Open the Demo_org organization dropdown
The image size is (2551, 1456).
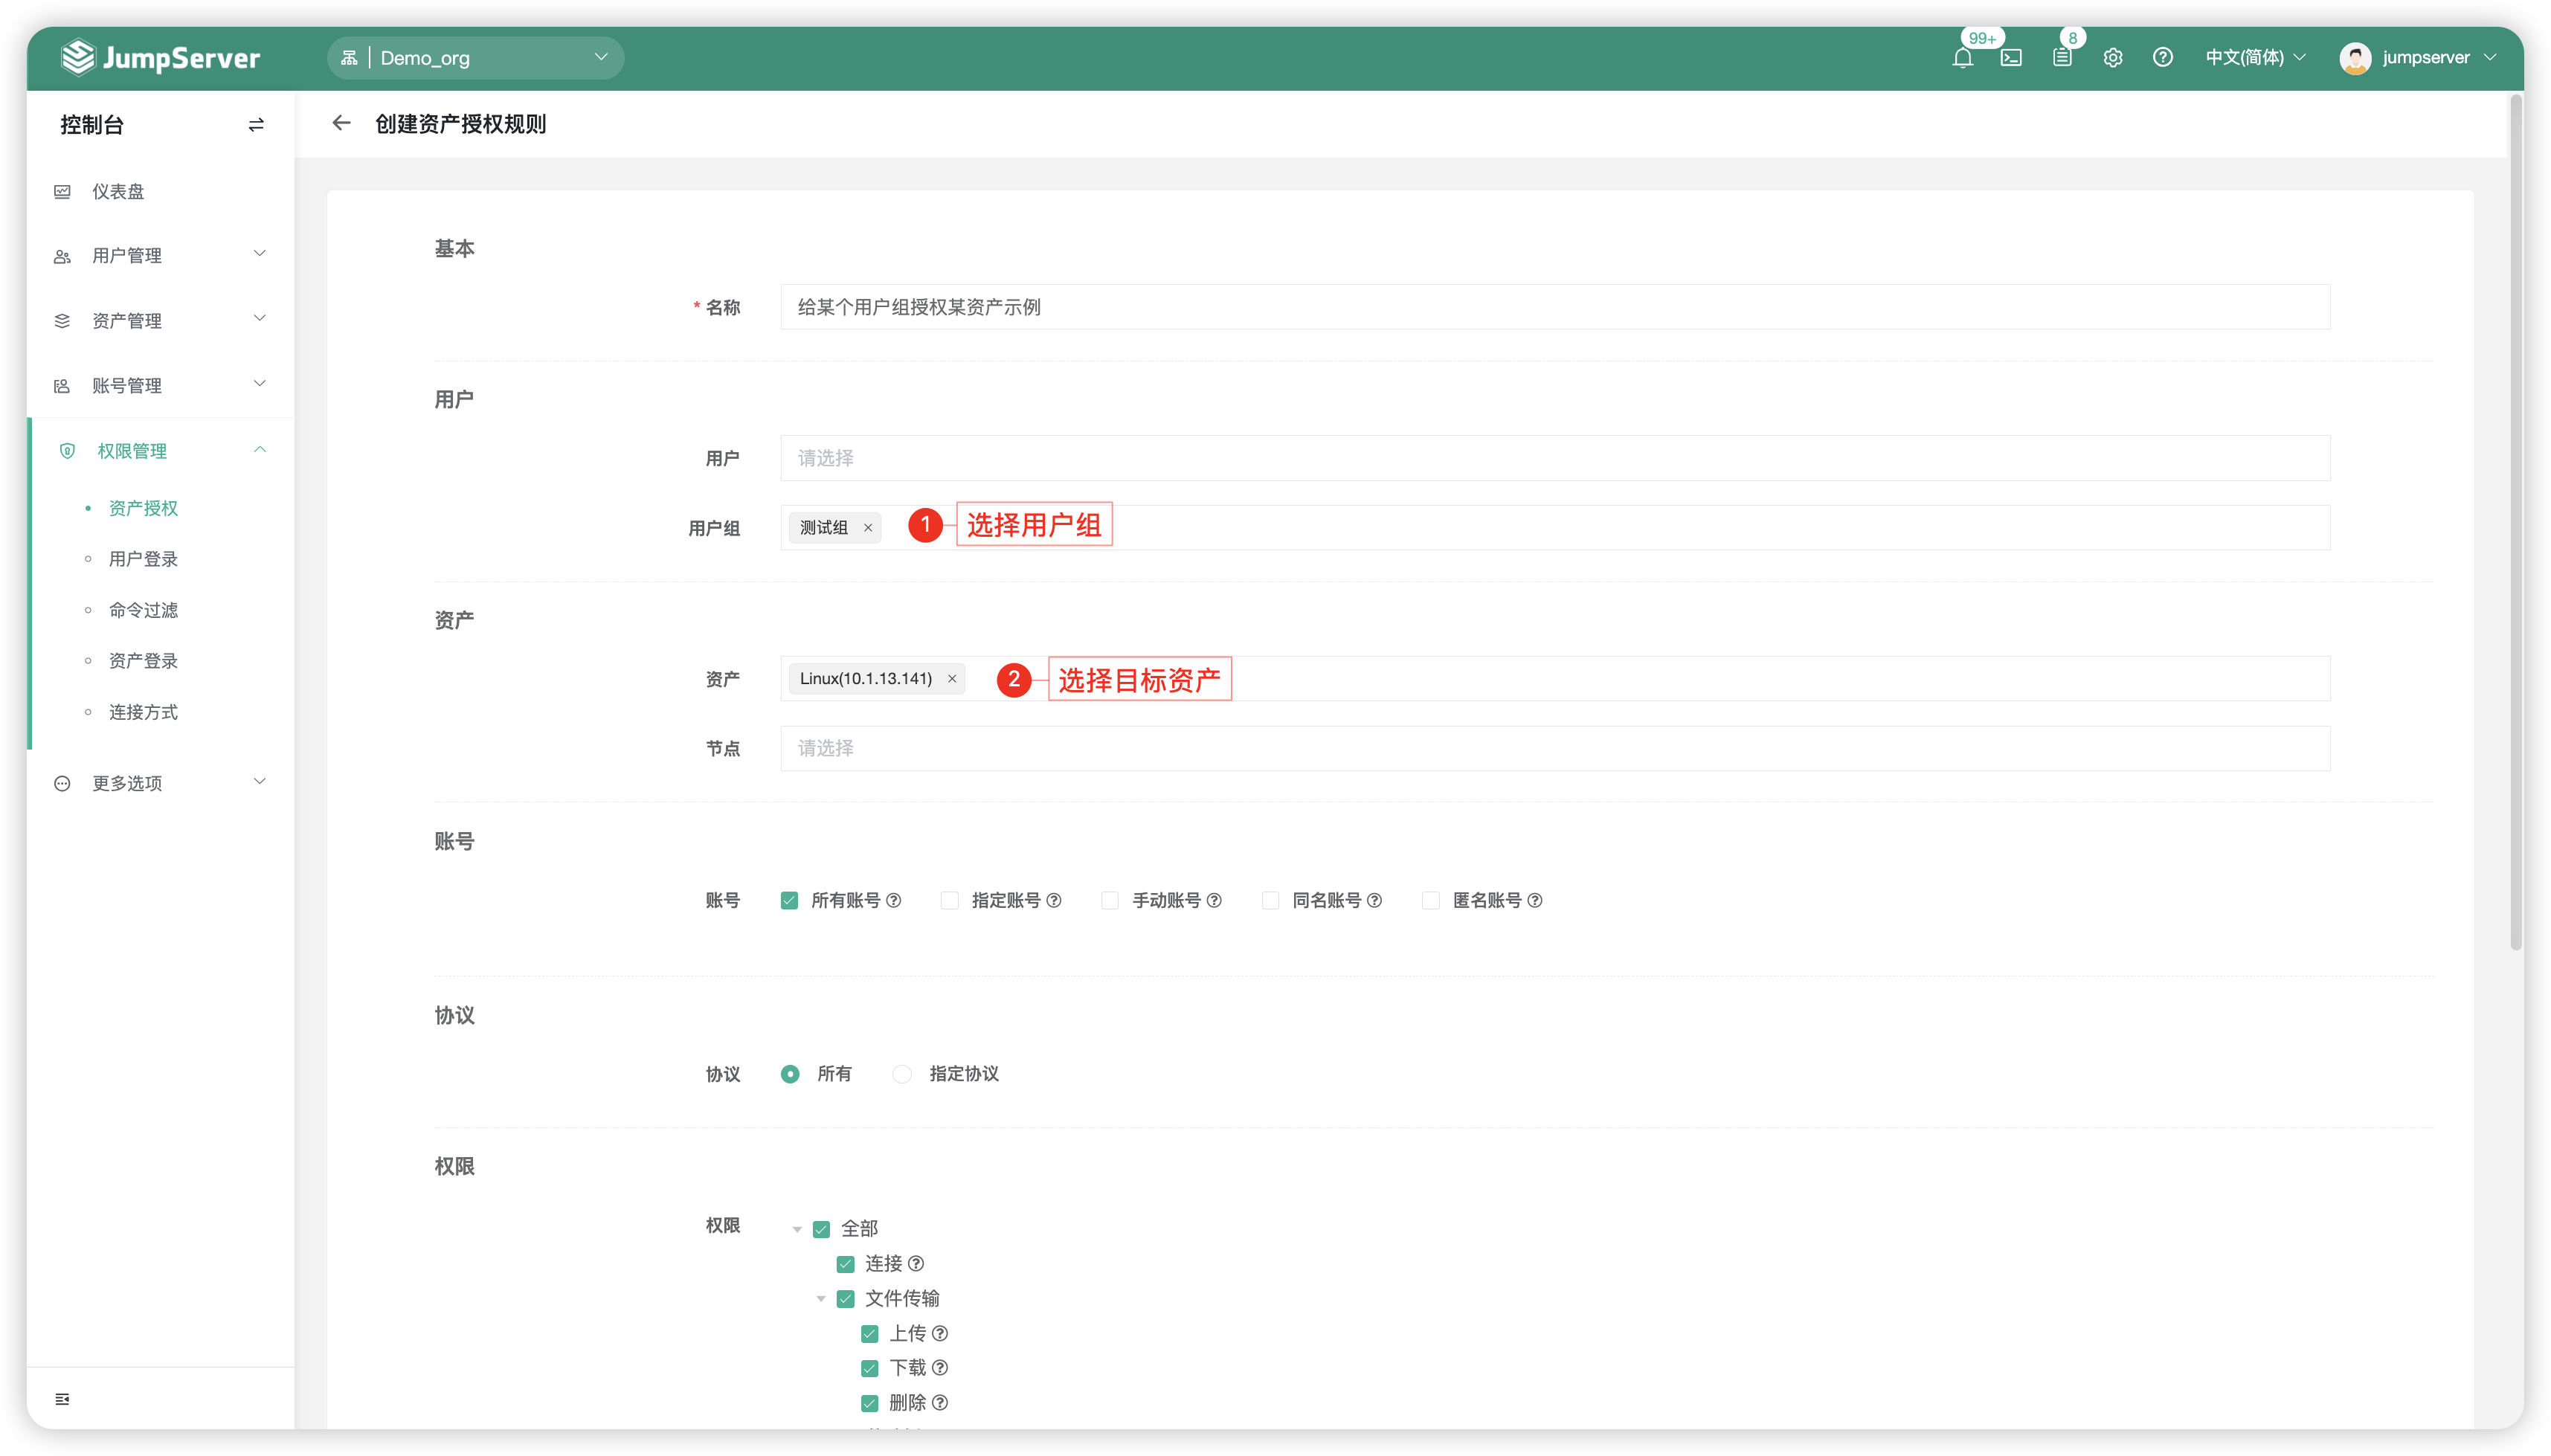tap(475, 58)
